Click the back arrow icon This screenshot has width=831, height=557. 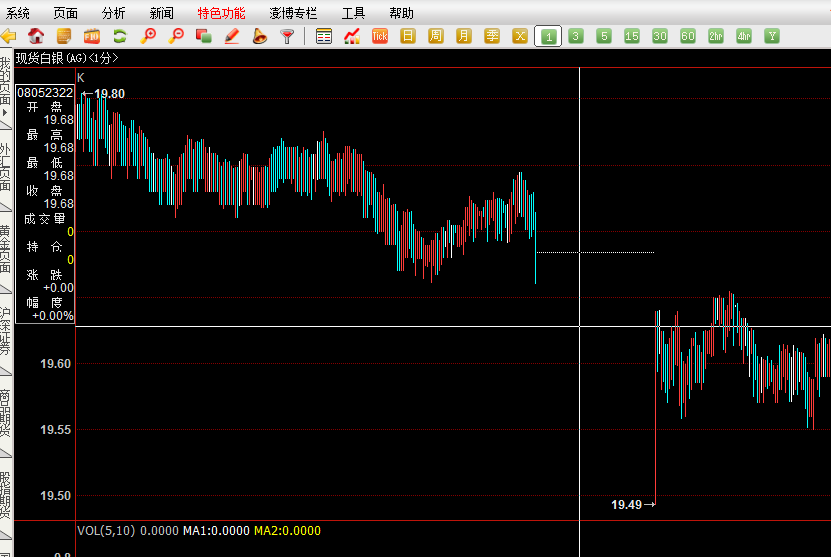(x=9, y=36)
